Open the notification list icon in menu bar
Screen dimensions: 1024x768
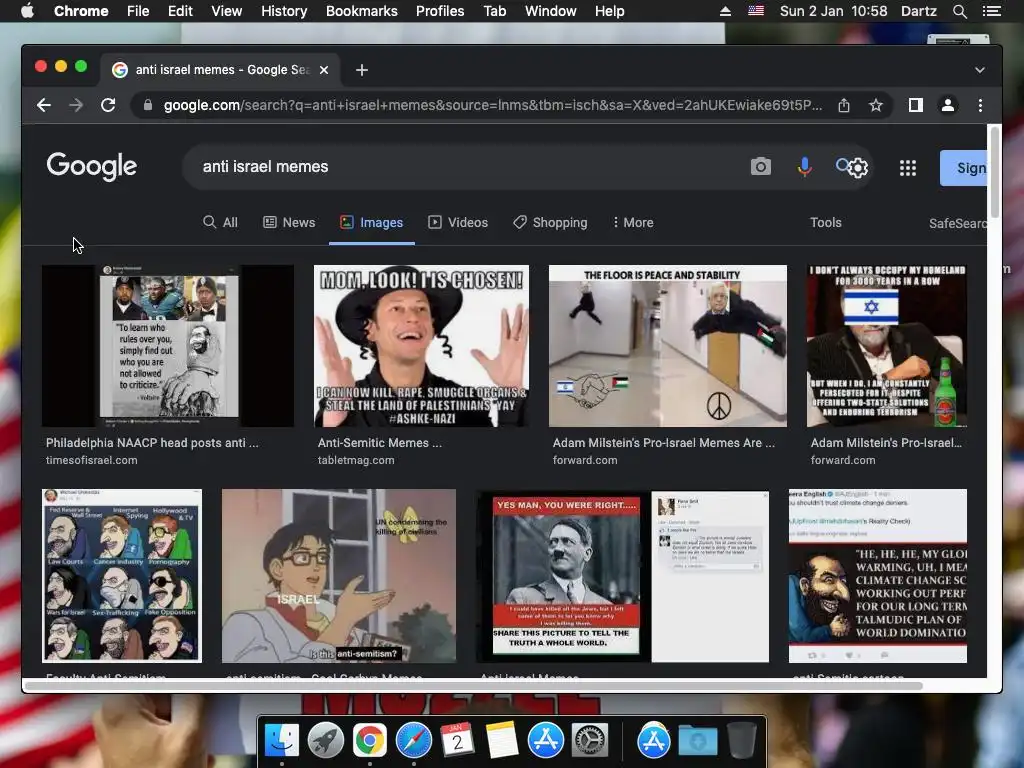[x=991, y=11]
